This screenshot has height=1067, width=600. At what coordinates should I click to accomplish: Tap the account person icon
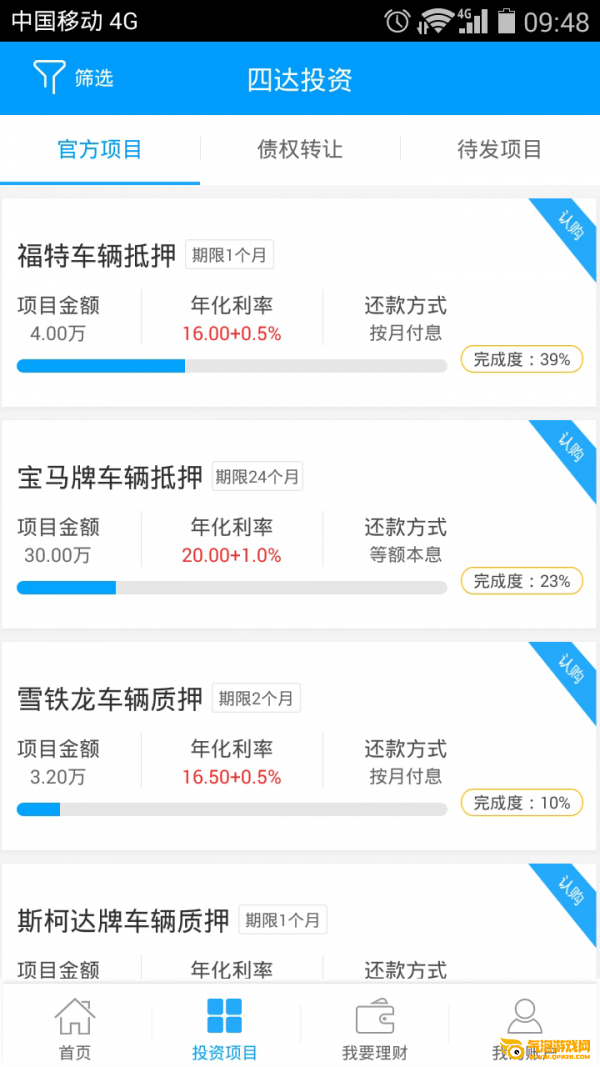(x=524, y=1017)
